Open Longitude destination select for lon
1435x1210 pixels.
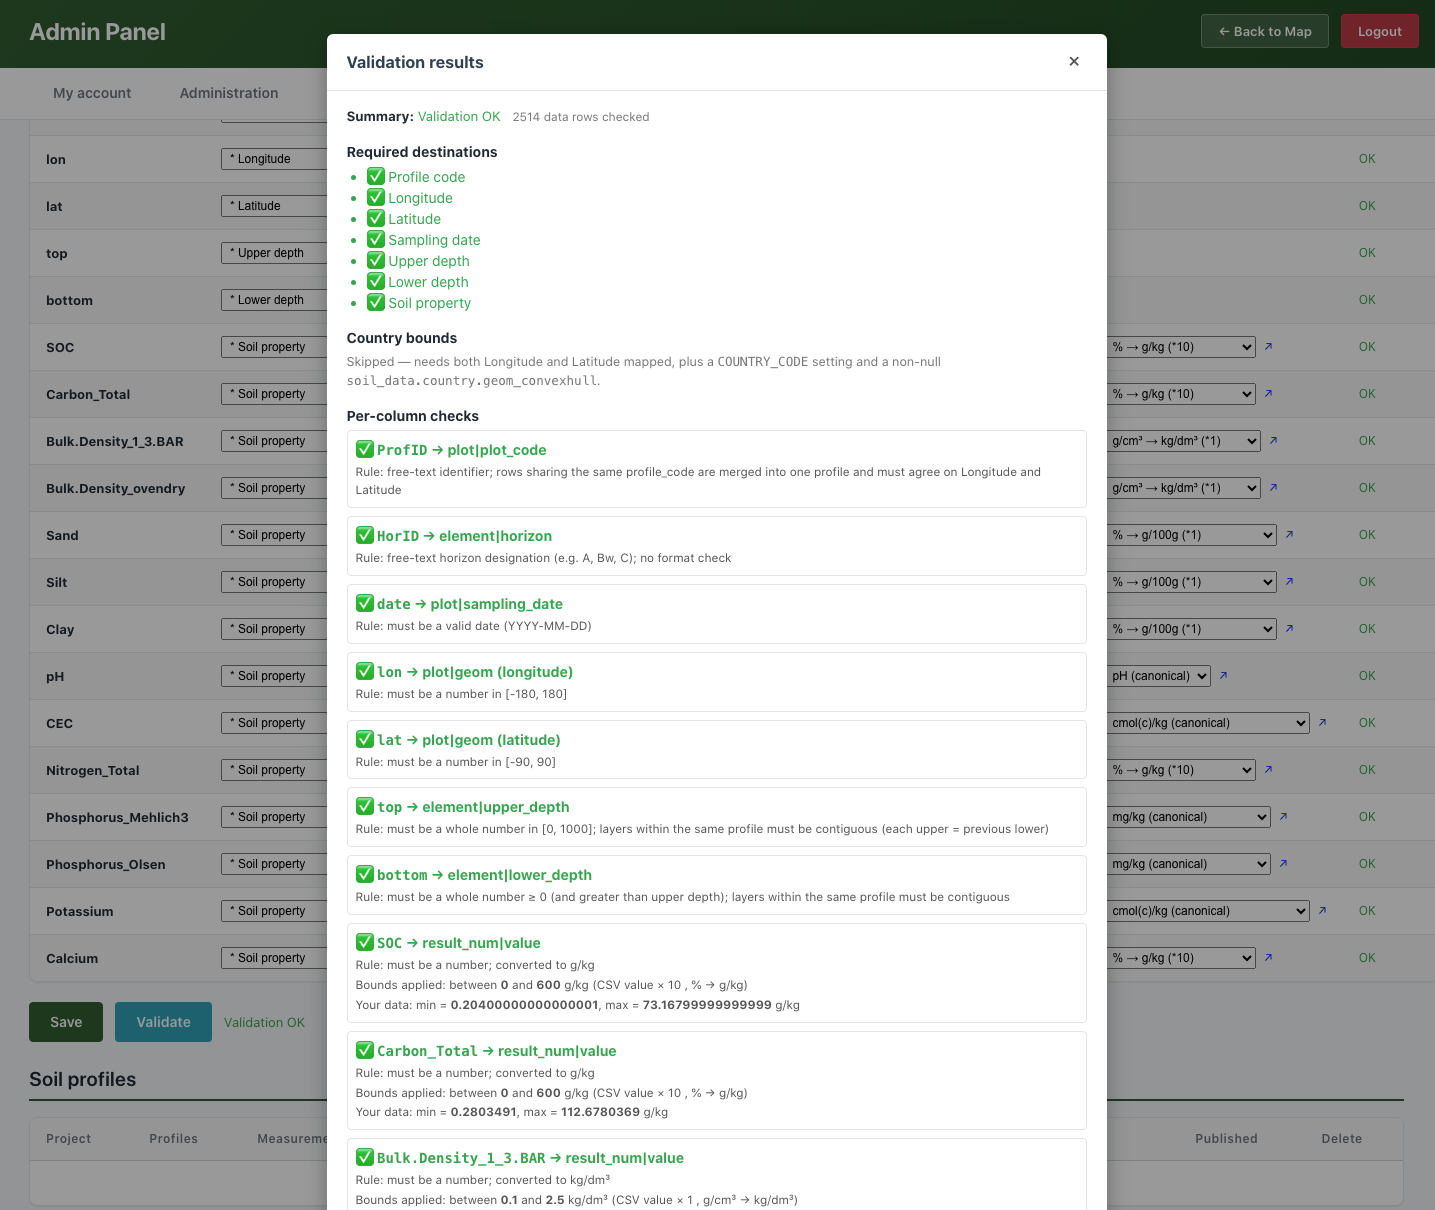pos(274,159)
